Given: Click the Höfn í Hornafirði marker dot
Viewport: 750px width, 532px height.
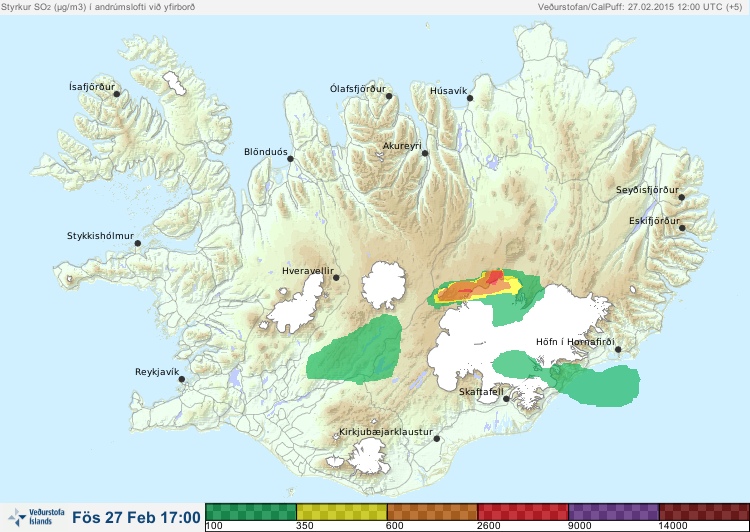Looking at the screenshot, I should [x=618, y=350].
